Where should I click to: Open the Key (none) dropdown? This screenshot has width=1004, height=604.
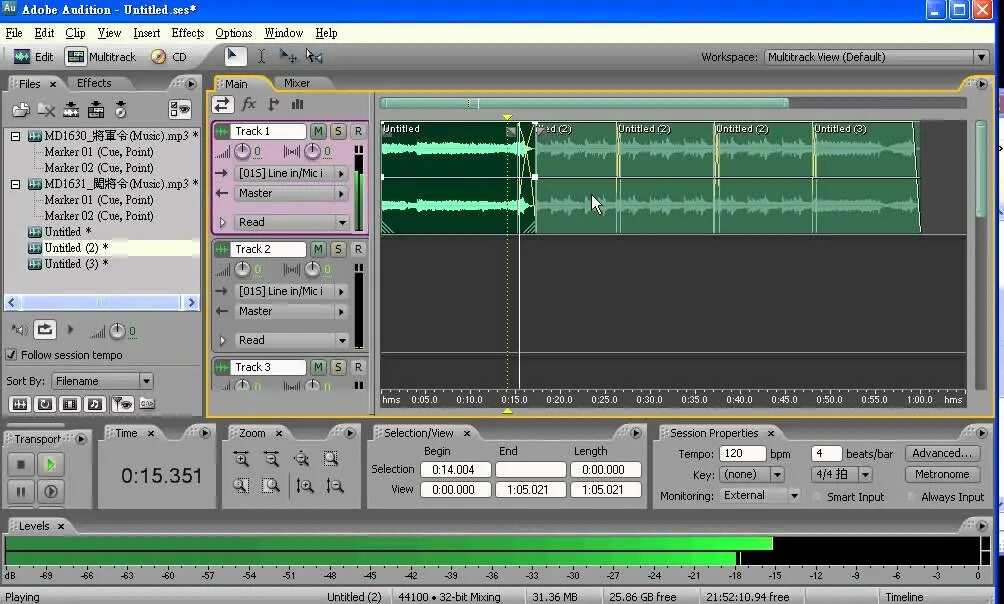pos(752,475)
